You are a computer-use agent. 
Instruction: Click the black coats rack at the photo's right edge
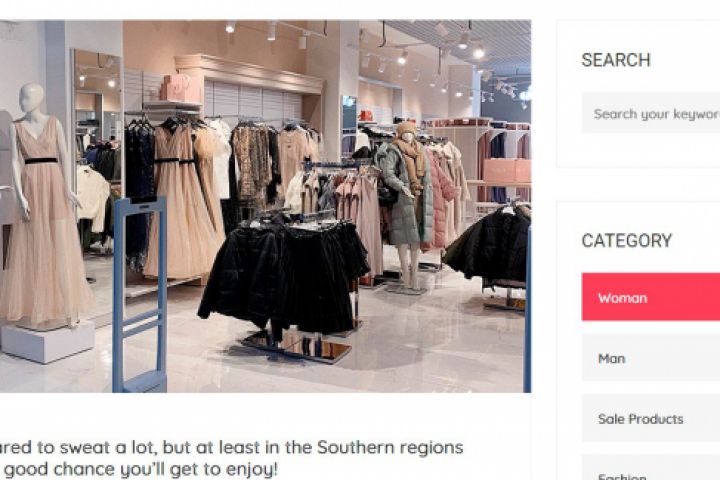point(489,245)
